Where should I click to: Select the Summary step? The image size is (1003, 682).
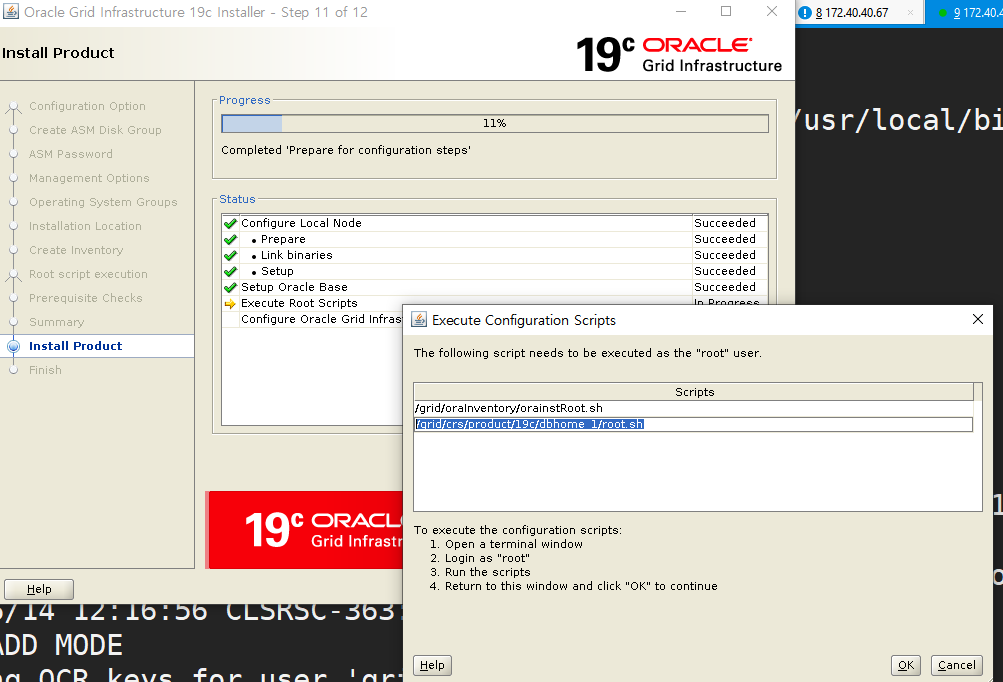56,322
